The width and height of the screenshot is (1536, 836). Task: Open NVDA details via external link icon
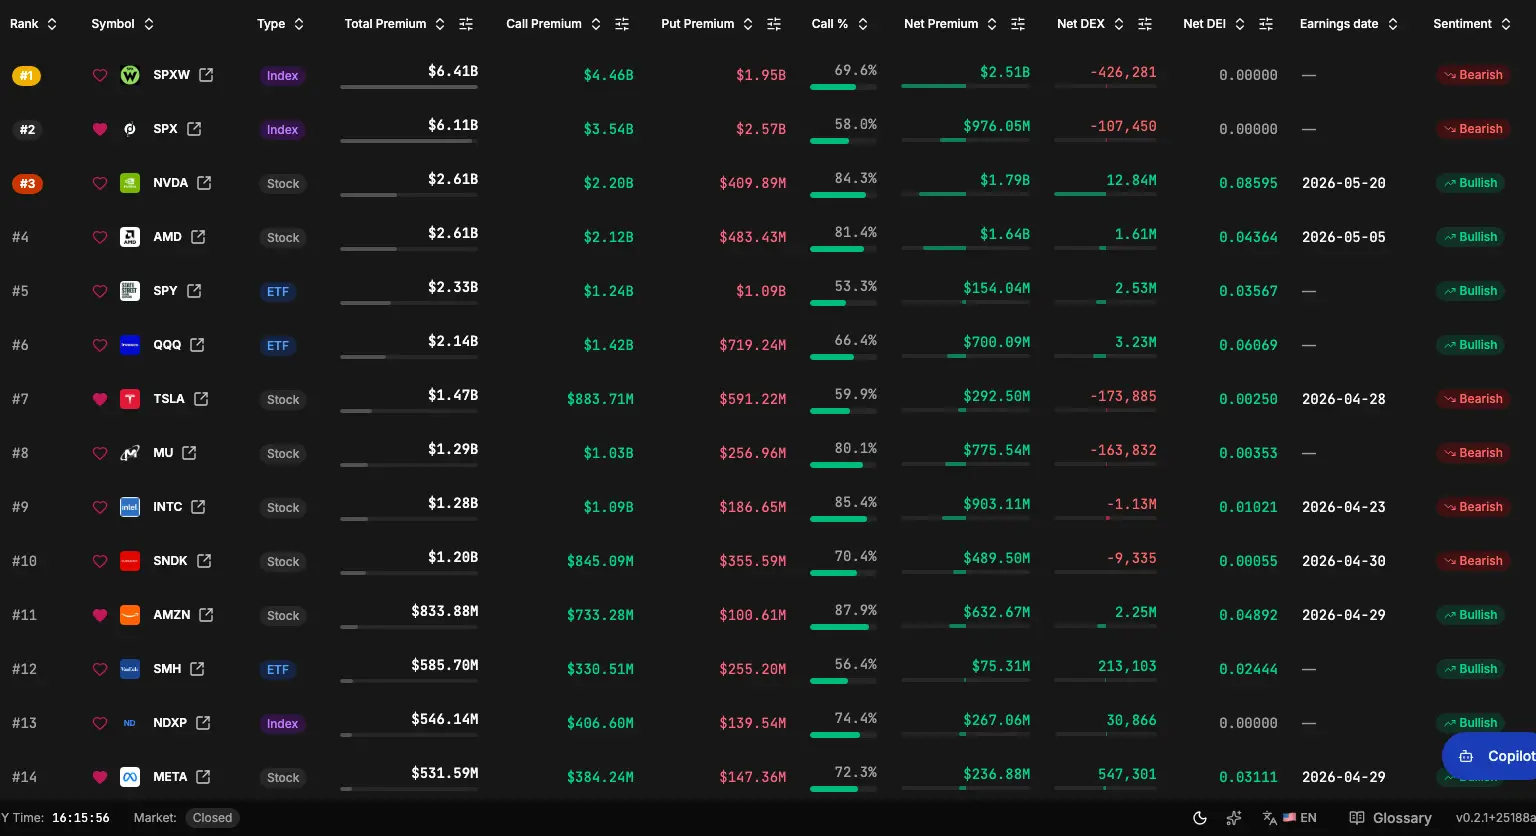coord(204,183)
